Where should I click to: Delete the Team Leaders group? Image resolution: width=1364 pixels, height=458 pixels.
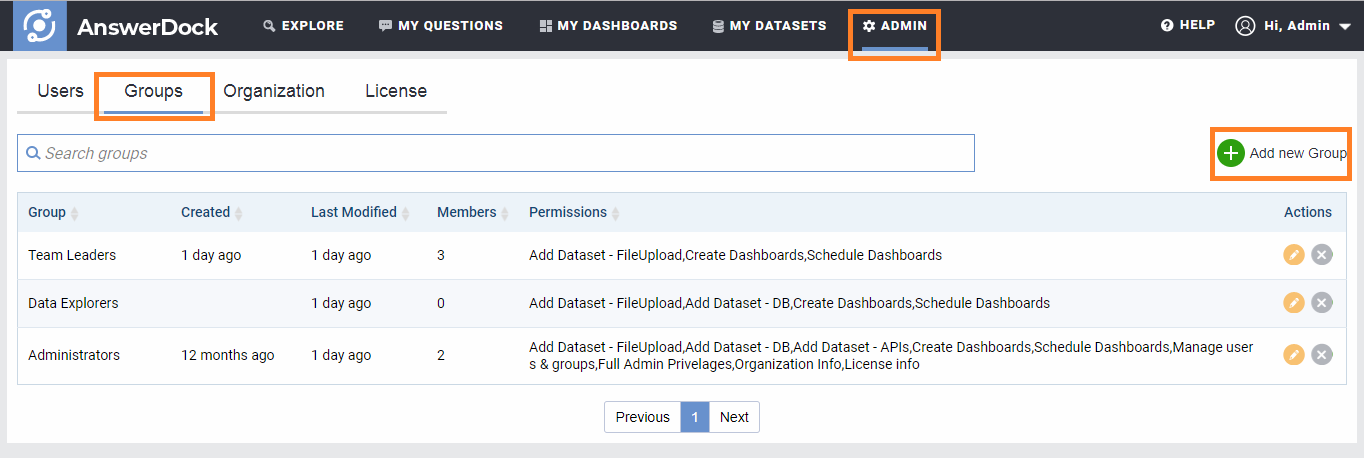point(1322,255)
